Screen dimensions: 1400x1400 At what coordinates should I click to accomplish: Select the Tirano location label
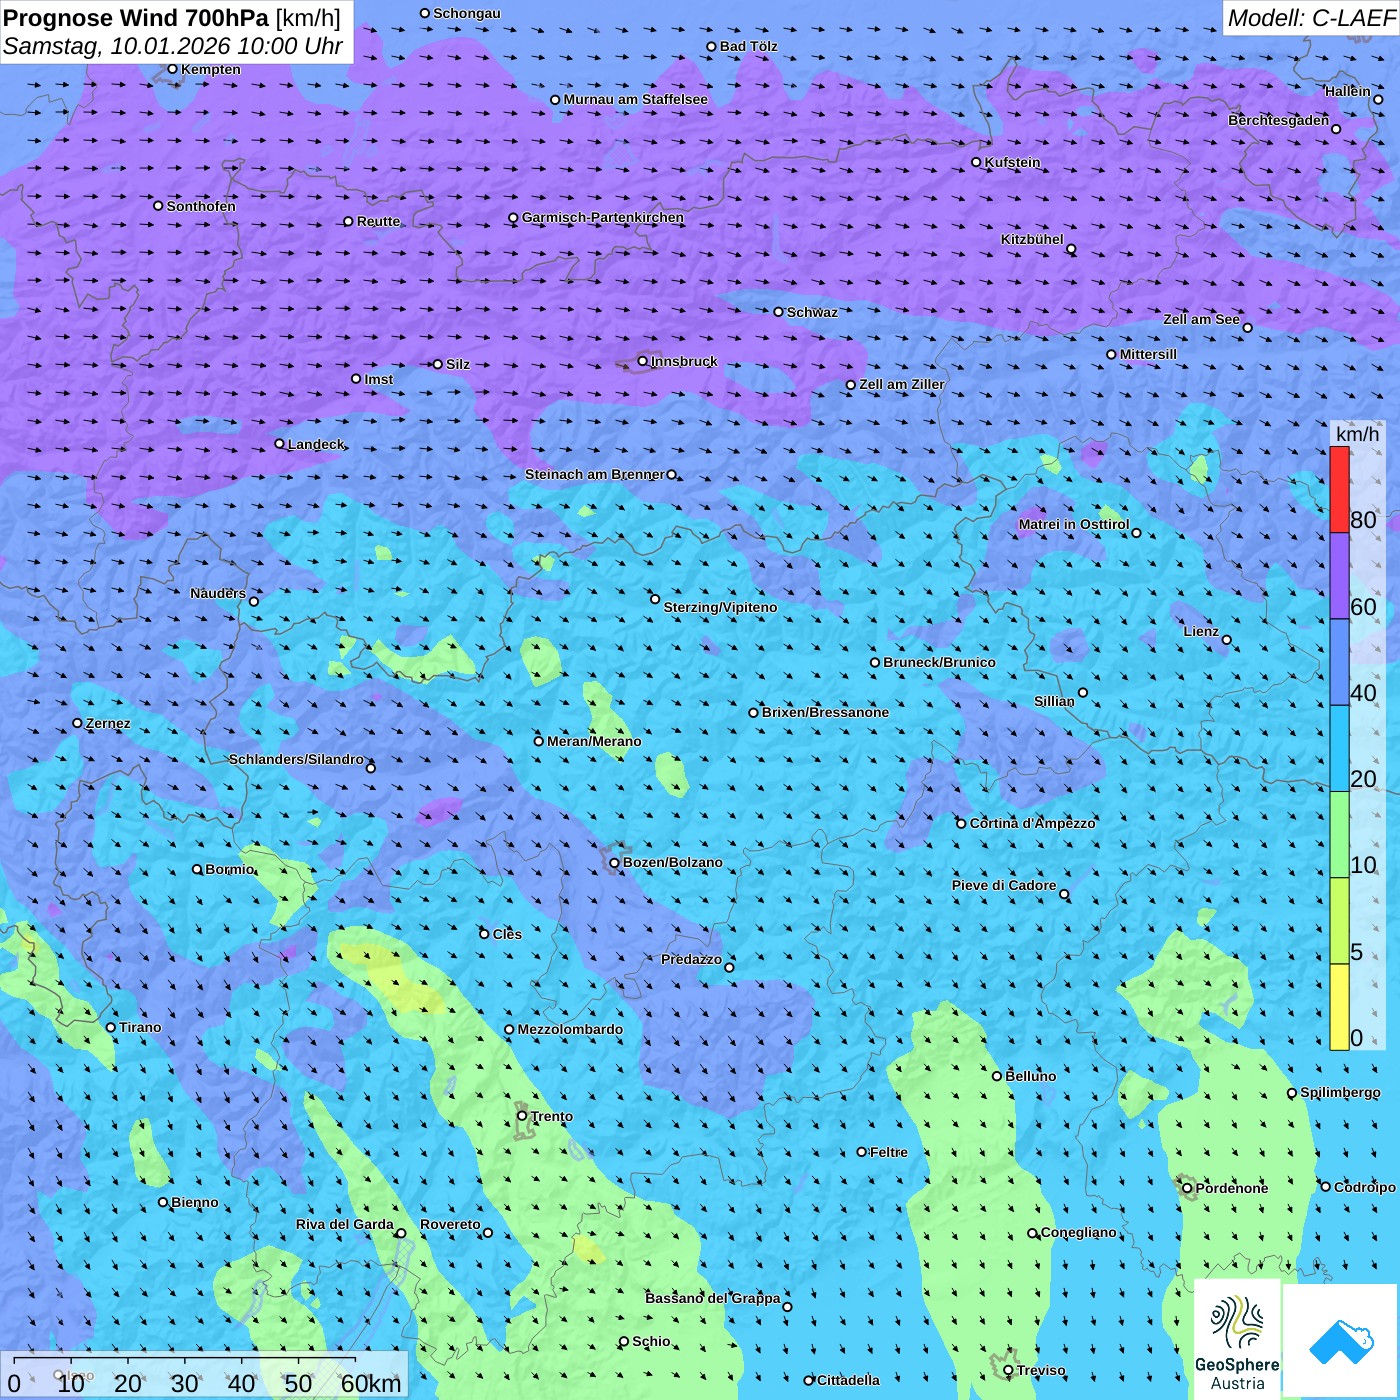140,1027
